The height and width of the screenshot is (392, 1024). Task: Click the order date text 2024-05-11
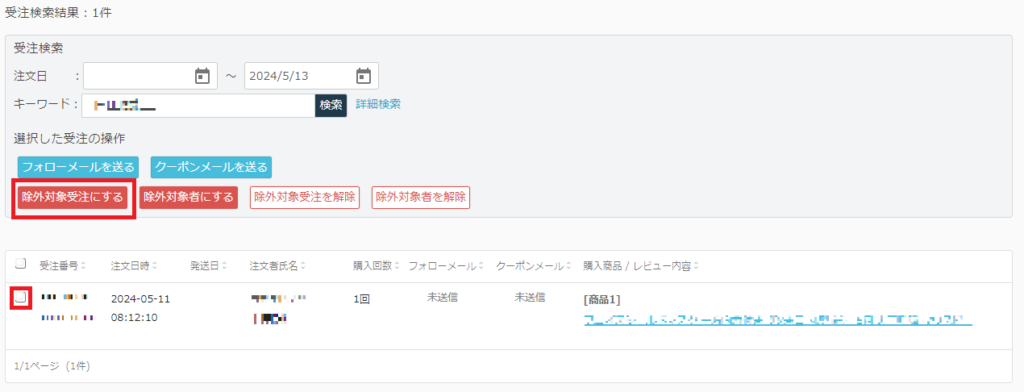[140, 299]
